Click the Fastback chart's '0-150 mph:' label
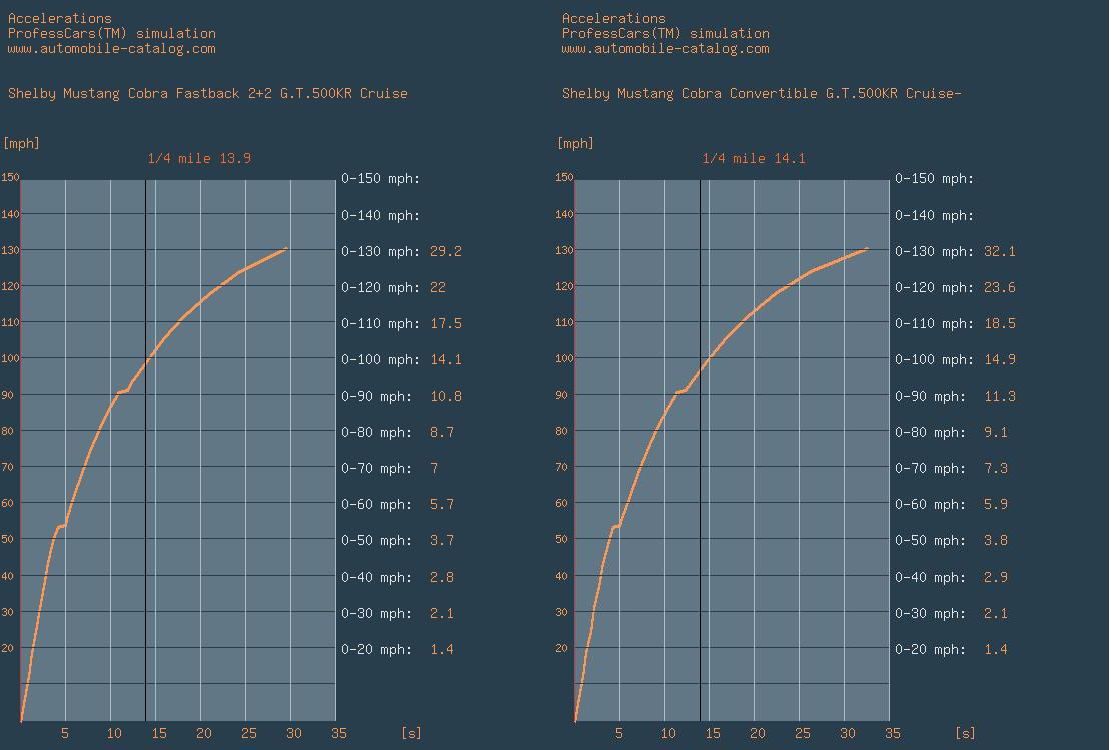This screenshot has width=1111, height=750. (x=381, y=179)
